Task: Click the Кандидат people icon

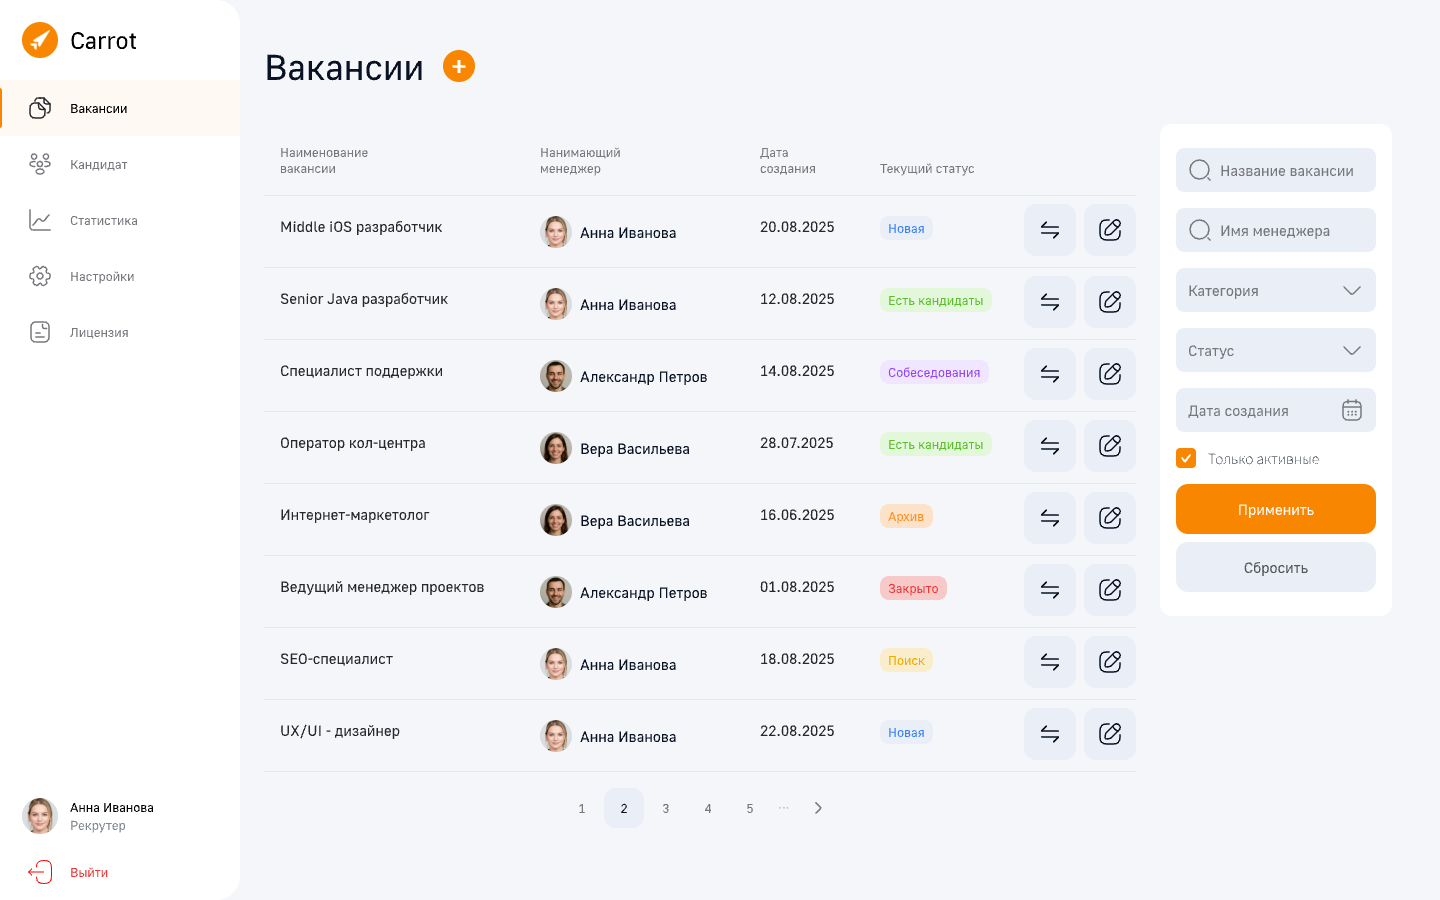Action: [40, 164]
